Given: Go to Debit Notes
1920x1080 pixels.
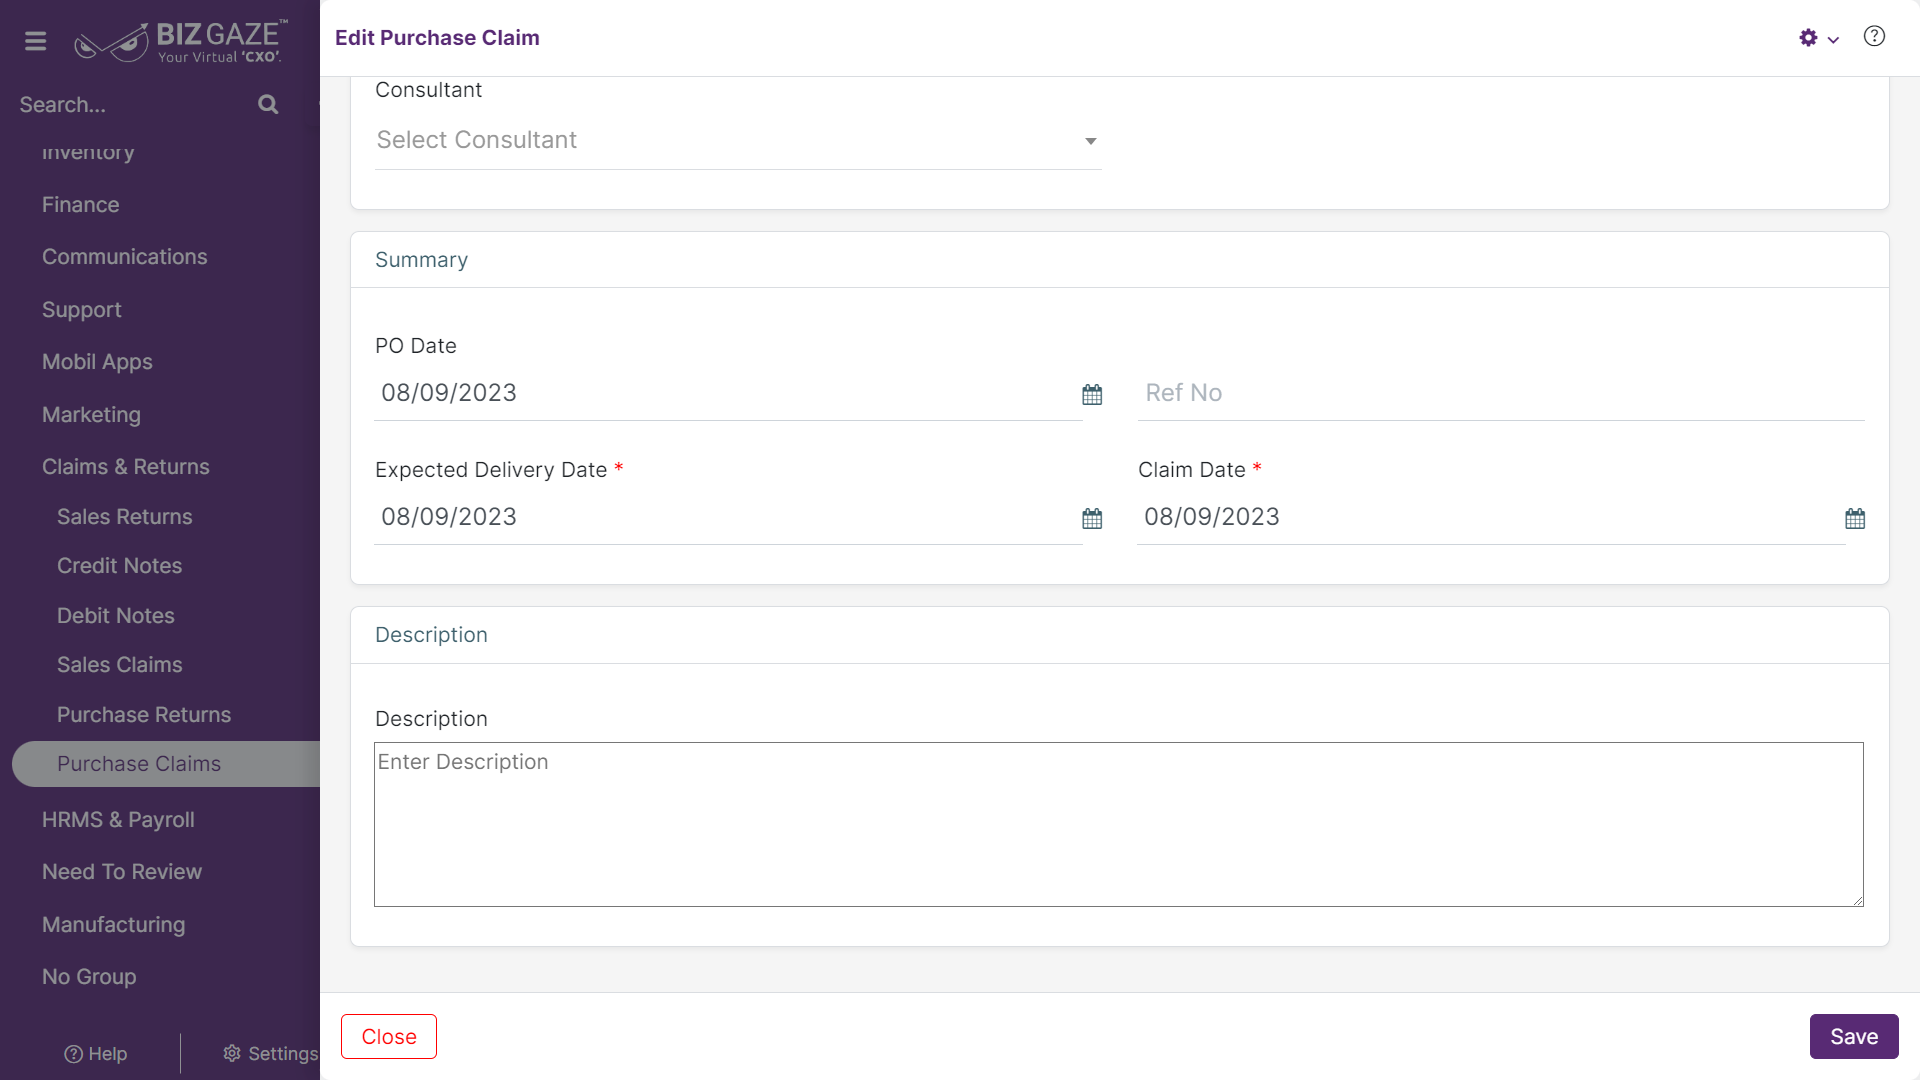Looking at the screenshot, I should click(116, 615).
